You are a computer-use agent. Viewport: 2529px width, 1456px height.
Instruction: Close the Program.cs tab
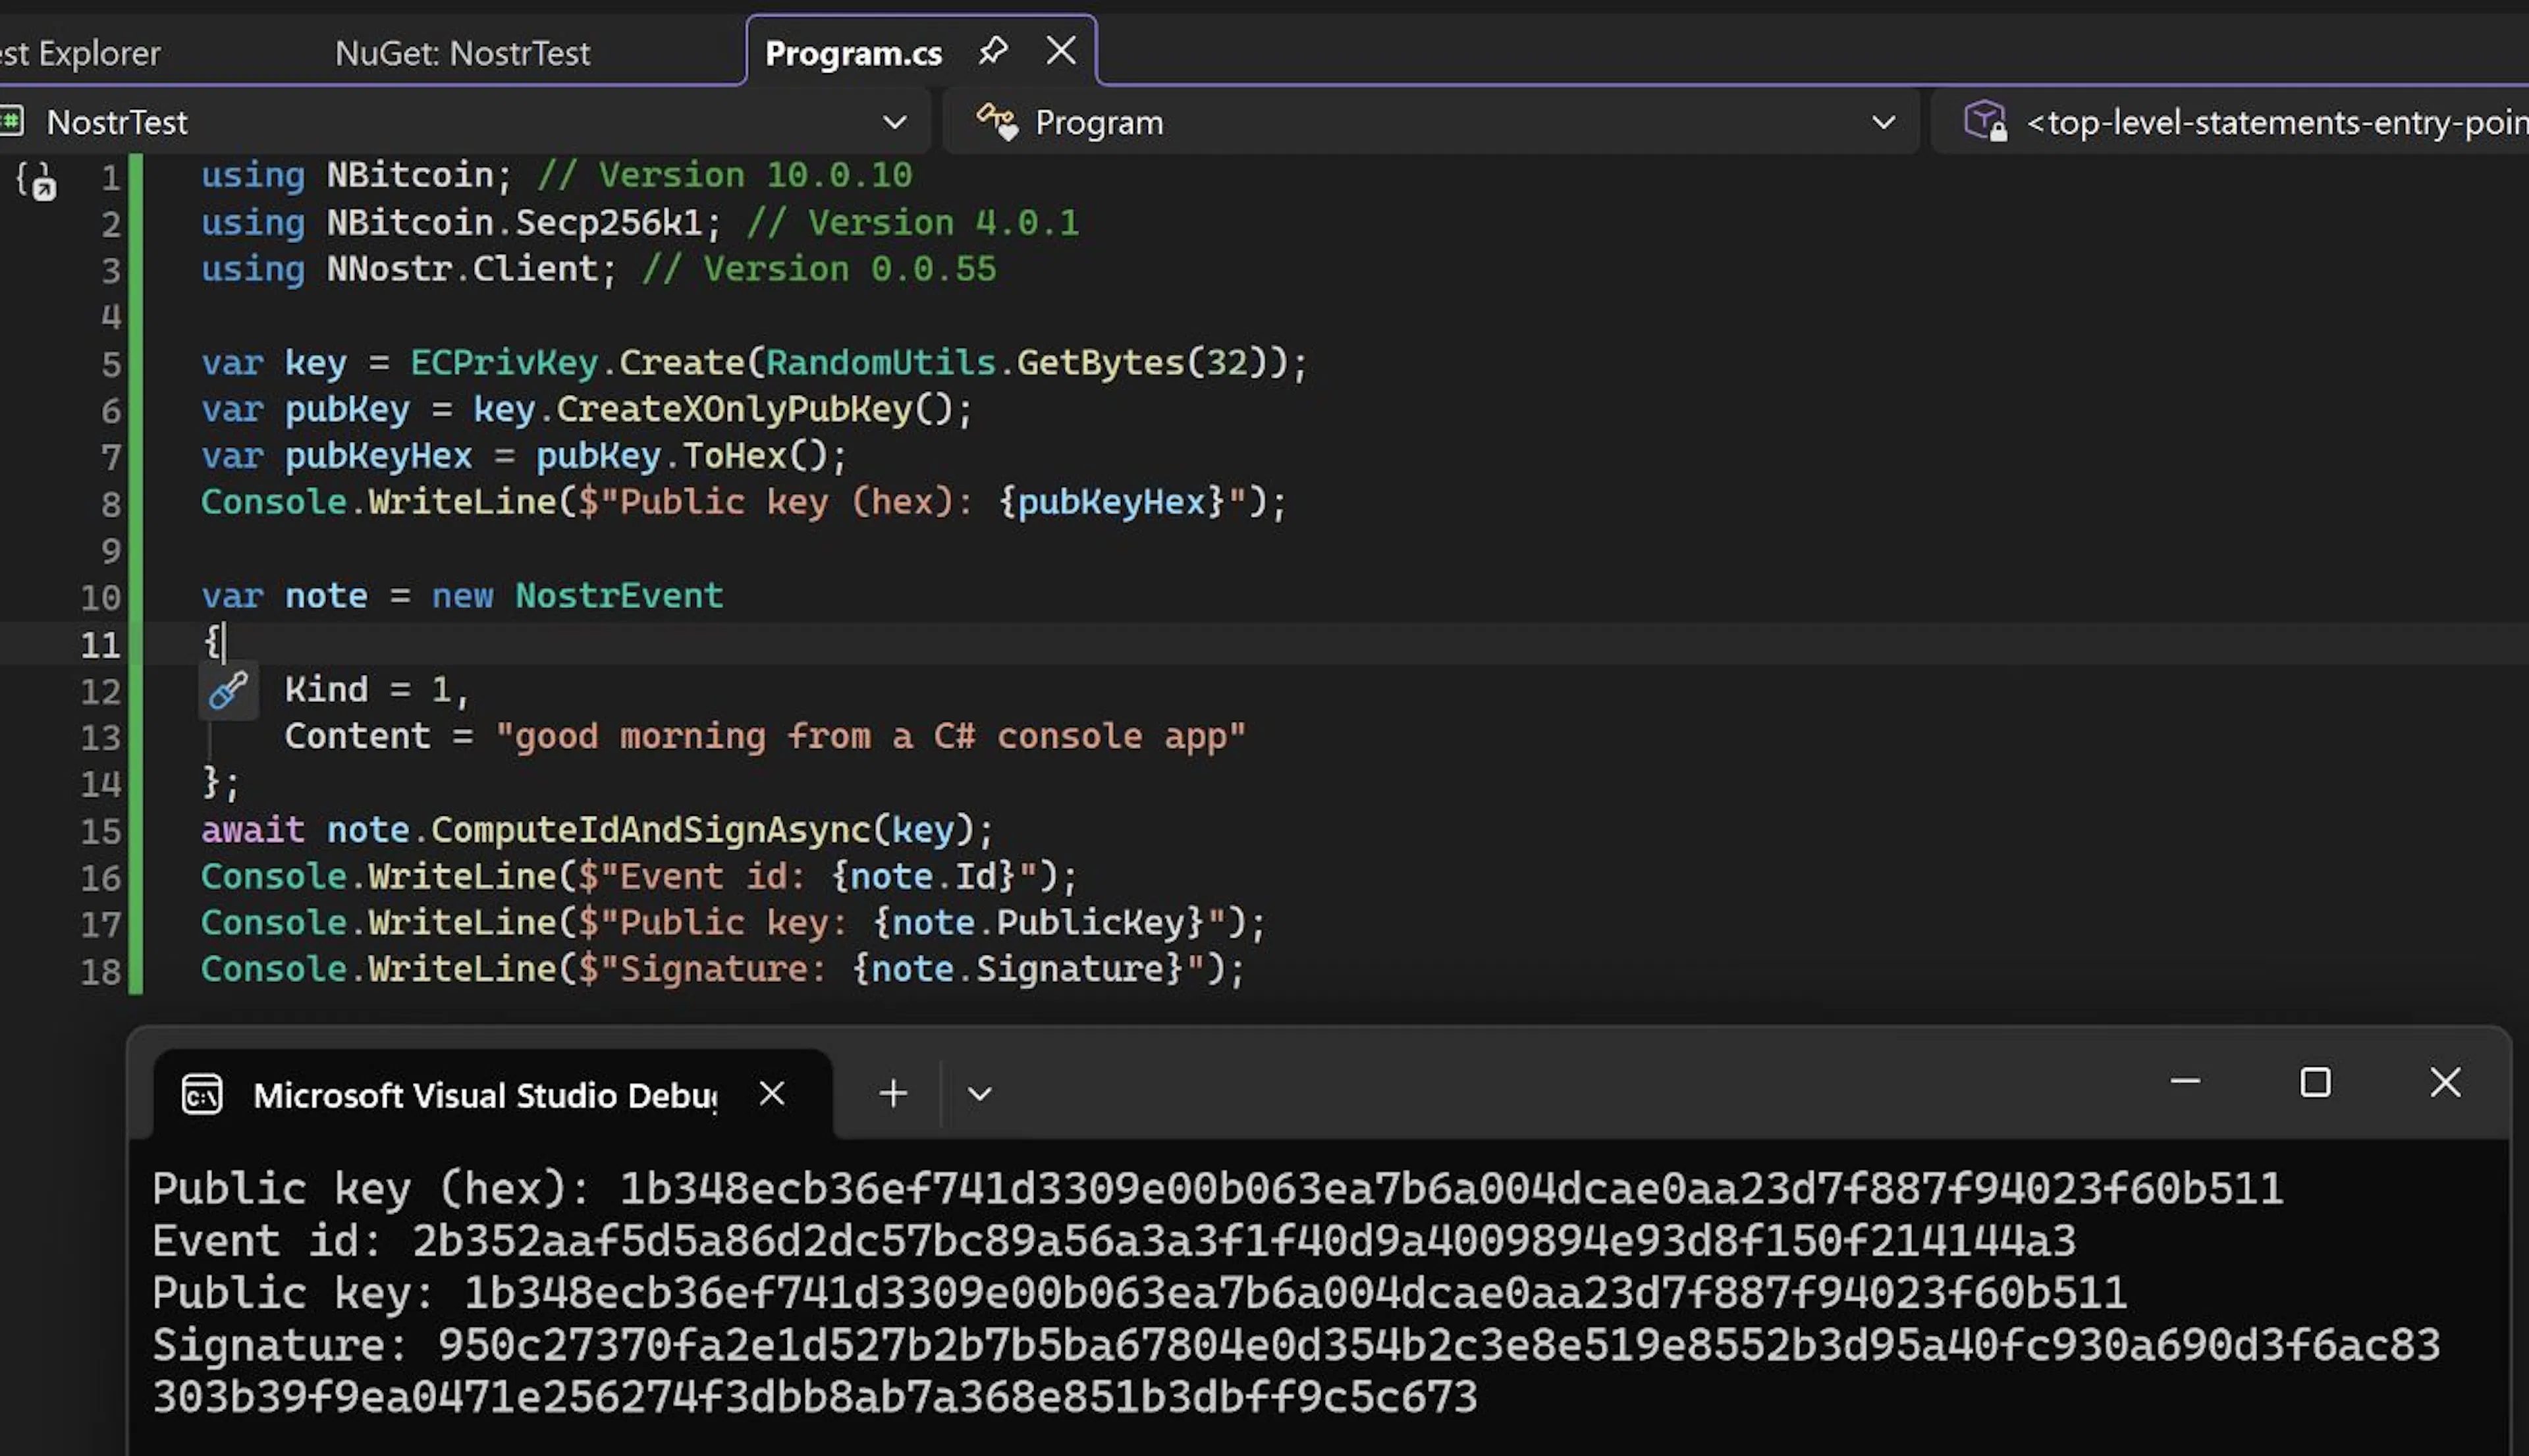pyautogui.click(x=1061, y=51)
